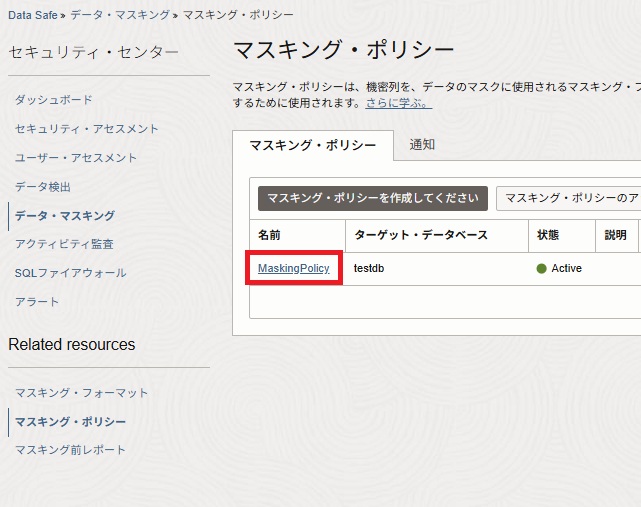
Task: Open アラート in the sidebar
Action: coord(37,302)
